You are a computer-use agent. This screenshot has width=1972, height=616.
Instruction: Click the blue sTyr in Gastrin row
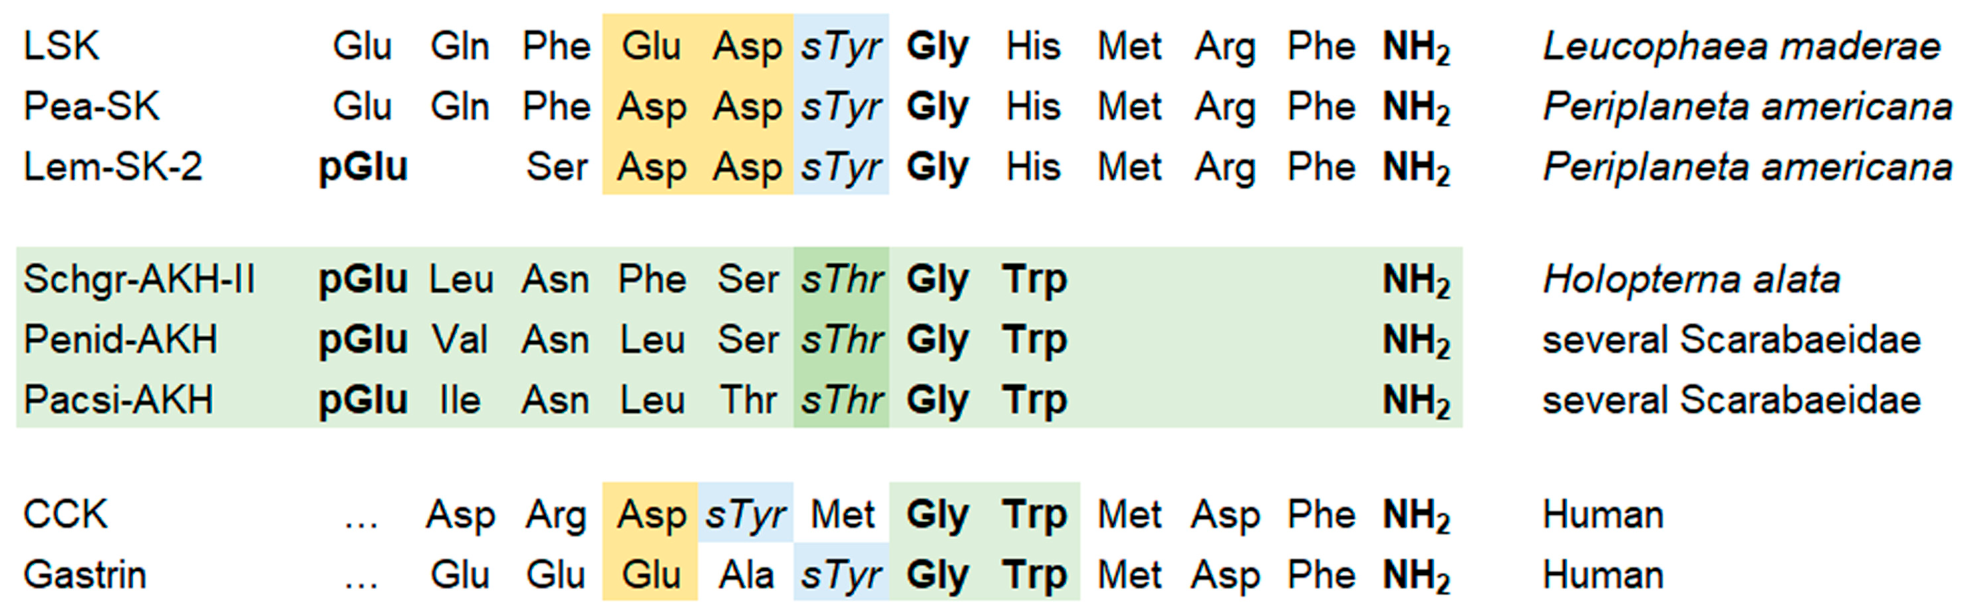point(841,576)
